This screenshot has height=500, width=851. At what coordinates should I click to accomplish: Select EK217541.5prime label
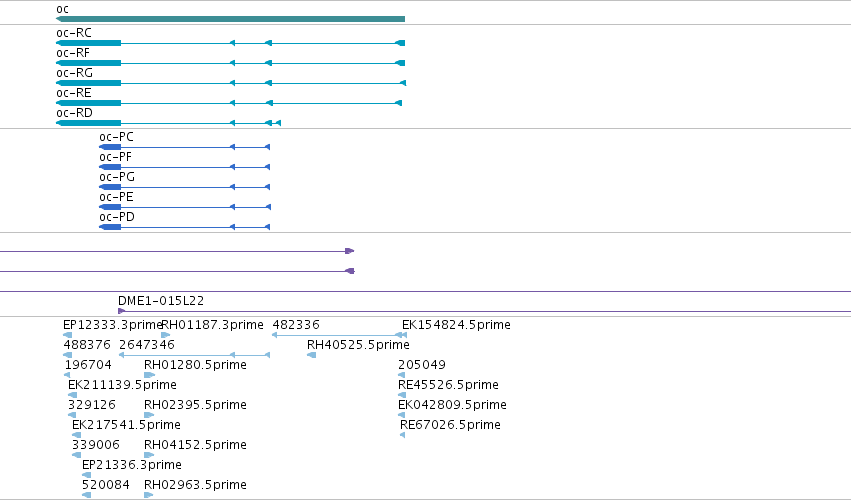(126, 426)
